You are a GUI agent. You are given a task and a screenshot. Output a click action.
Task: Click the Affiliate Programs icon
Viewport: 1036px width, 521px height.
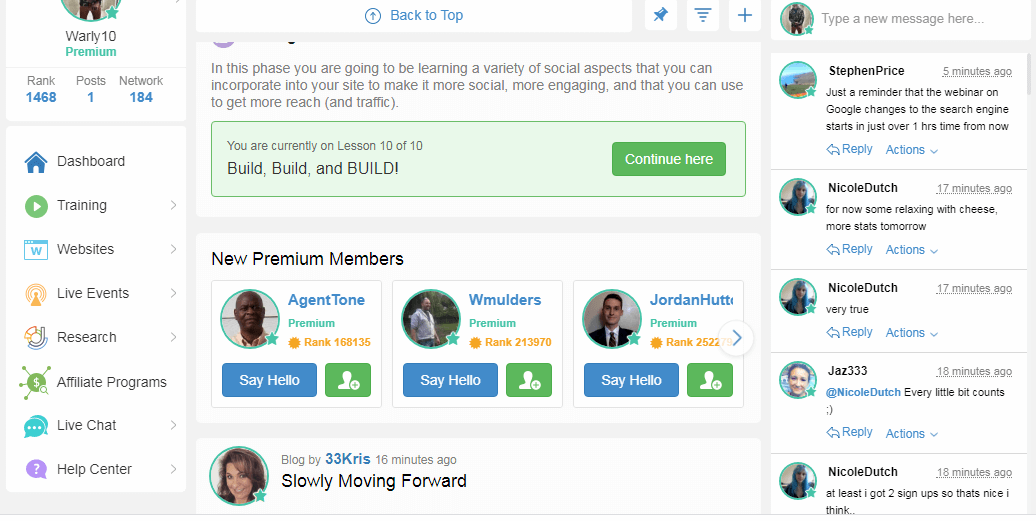pos(34,382)
